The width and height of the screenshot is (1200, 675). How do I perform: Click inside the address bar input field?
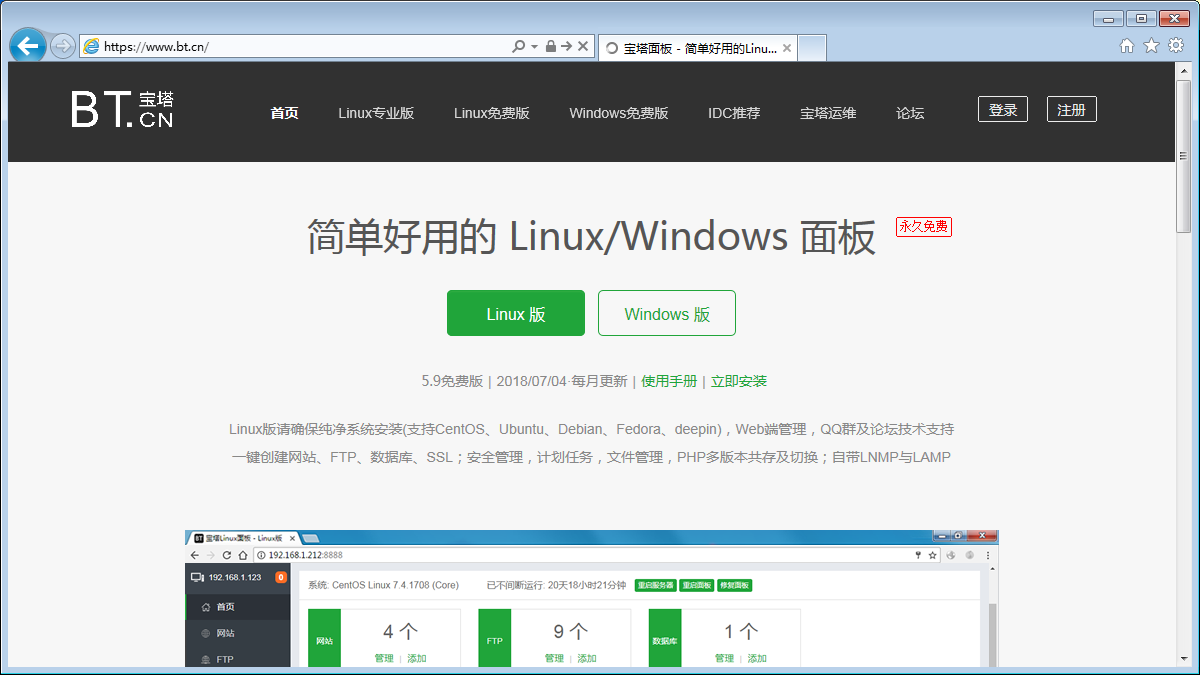coord(300,46)
